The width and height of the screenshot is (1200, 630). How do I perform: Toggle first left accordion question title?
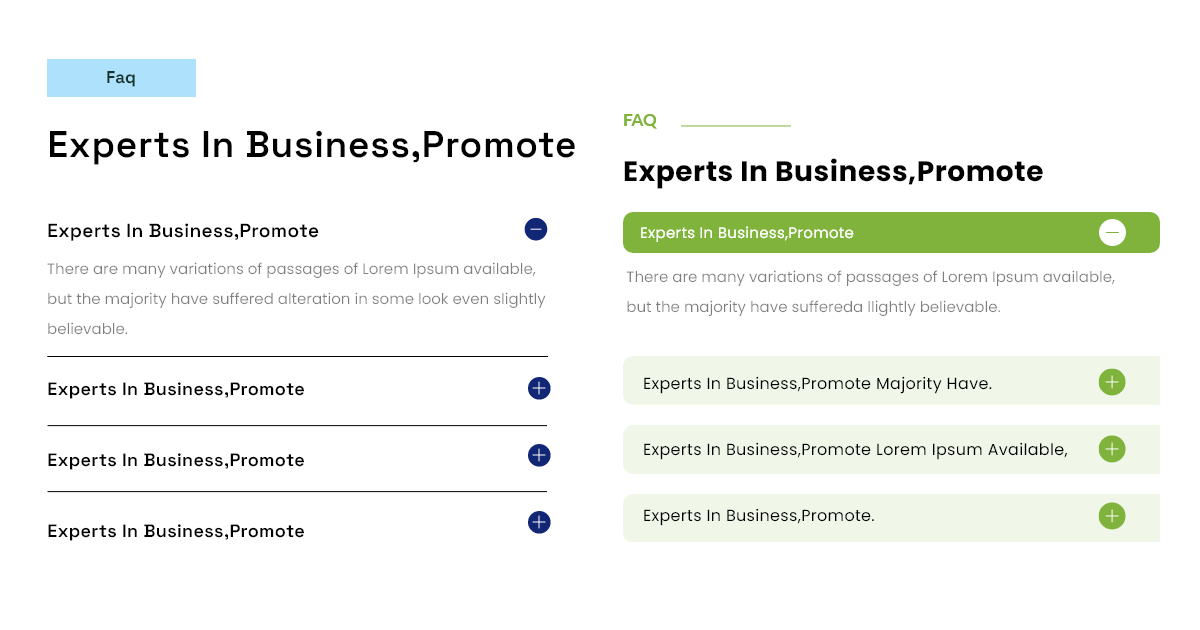point(183,231)
